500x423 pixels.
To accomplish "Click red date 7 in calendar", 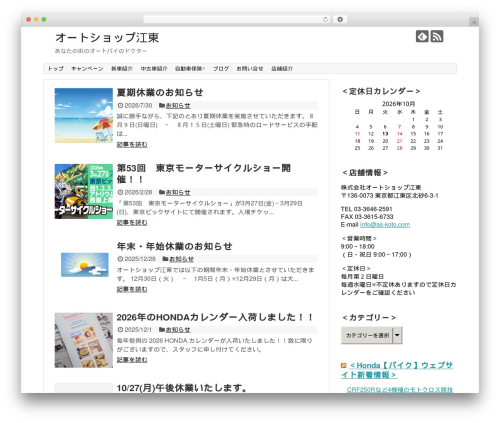I will coord(399,127).
